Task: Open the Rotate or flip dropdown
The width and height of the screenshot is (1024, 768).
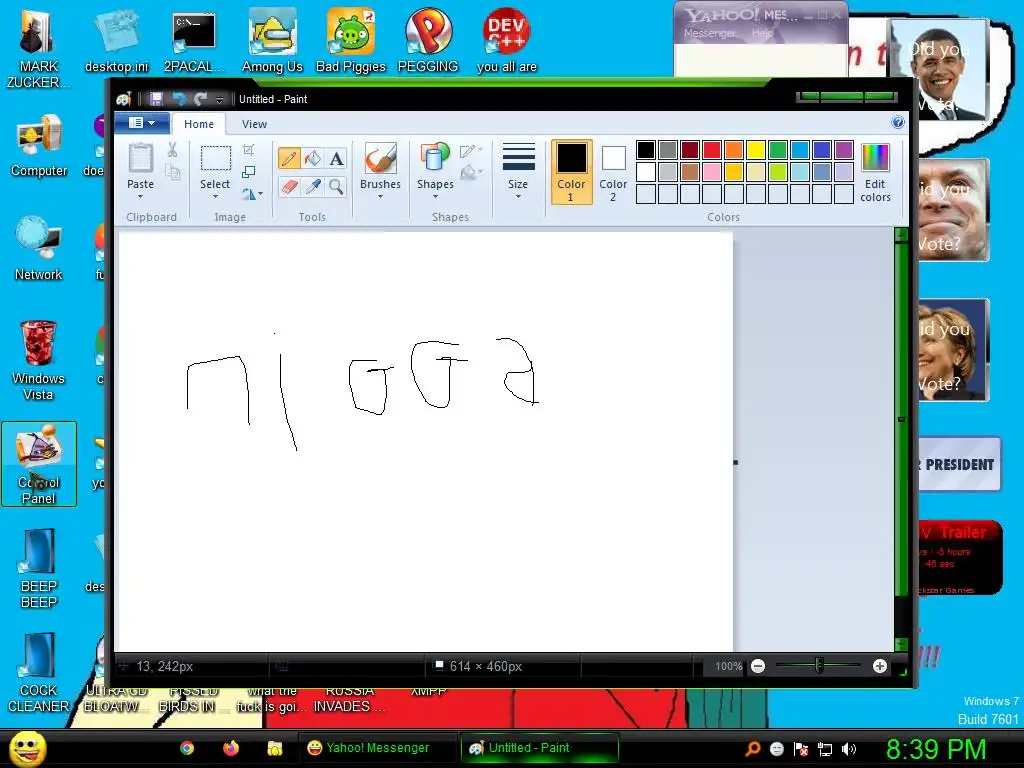Action: coord(252,194)
